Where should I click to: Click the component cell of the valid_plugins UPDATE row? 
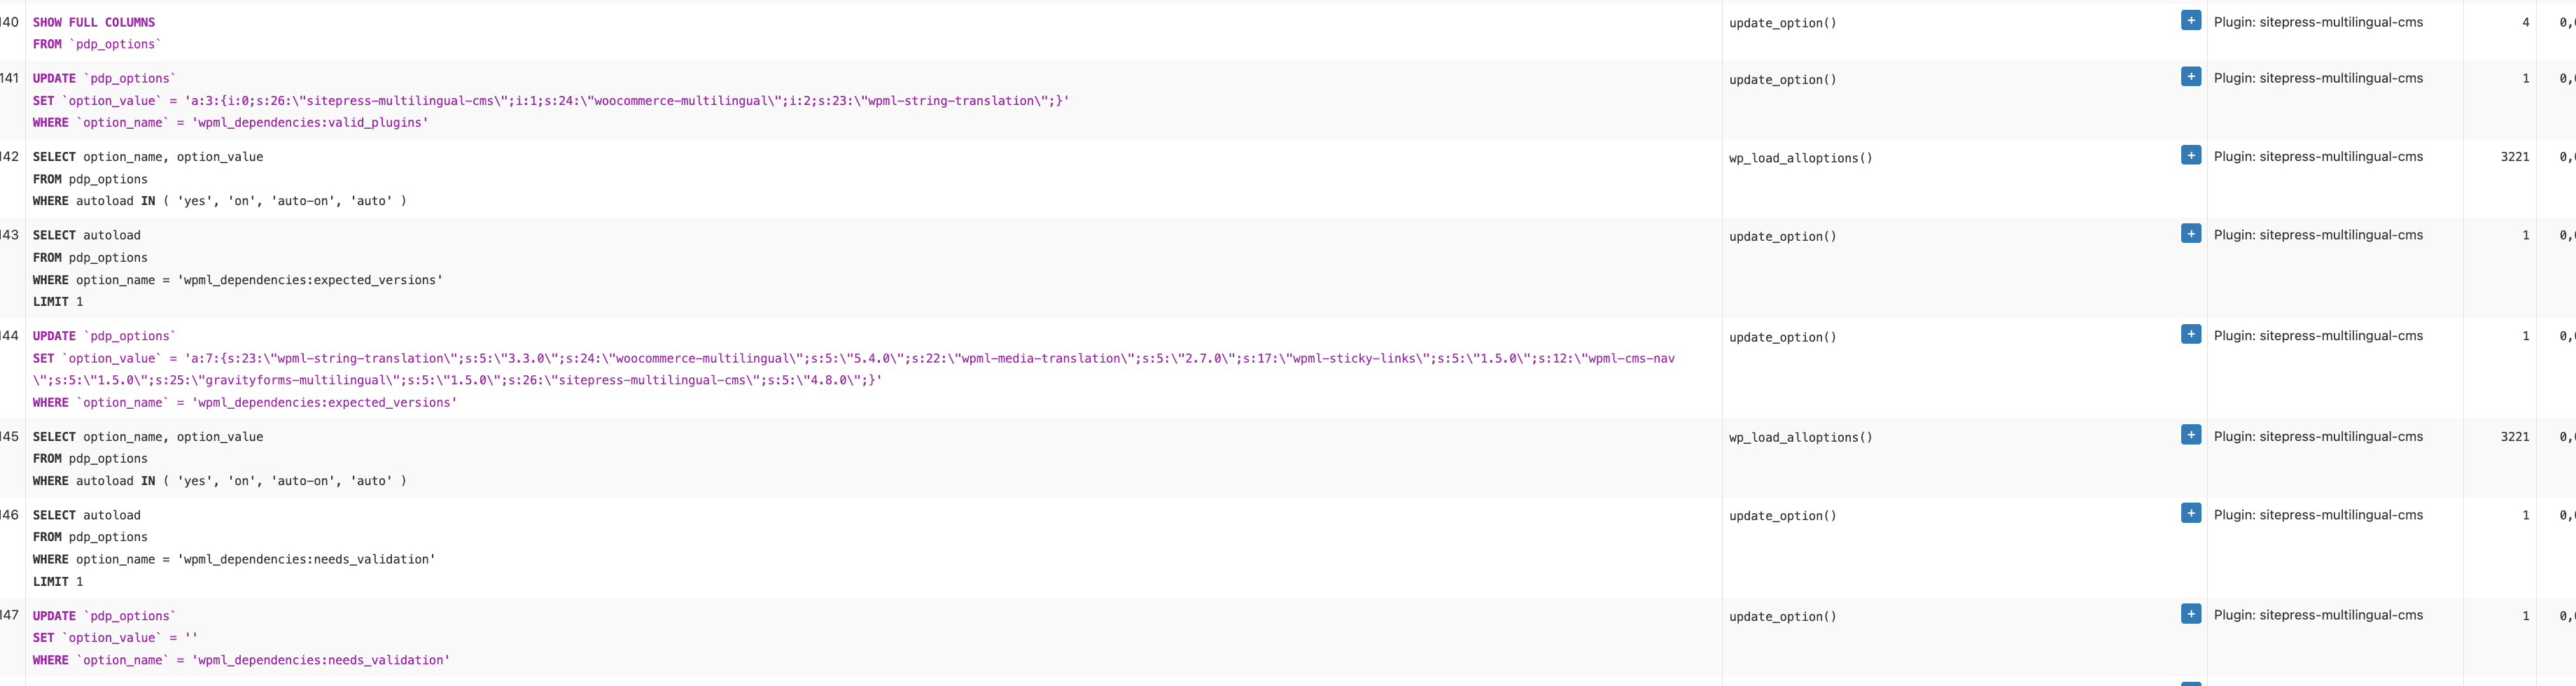[2318, 78]
